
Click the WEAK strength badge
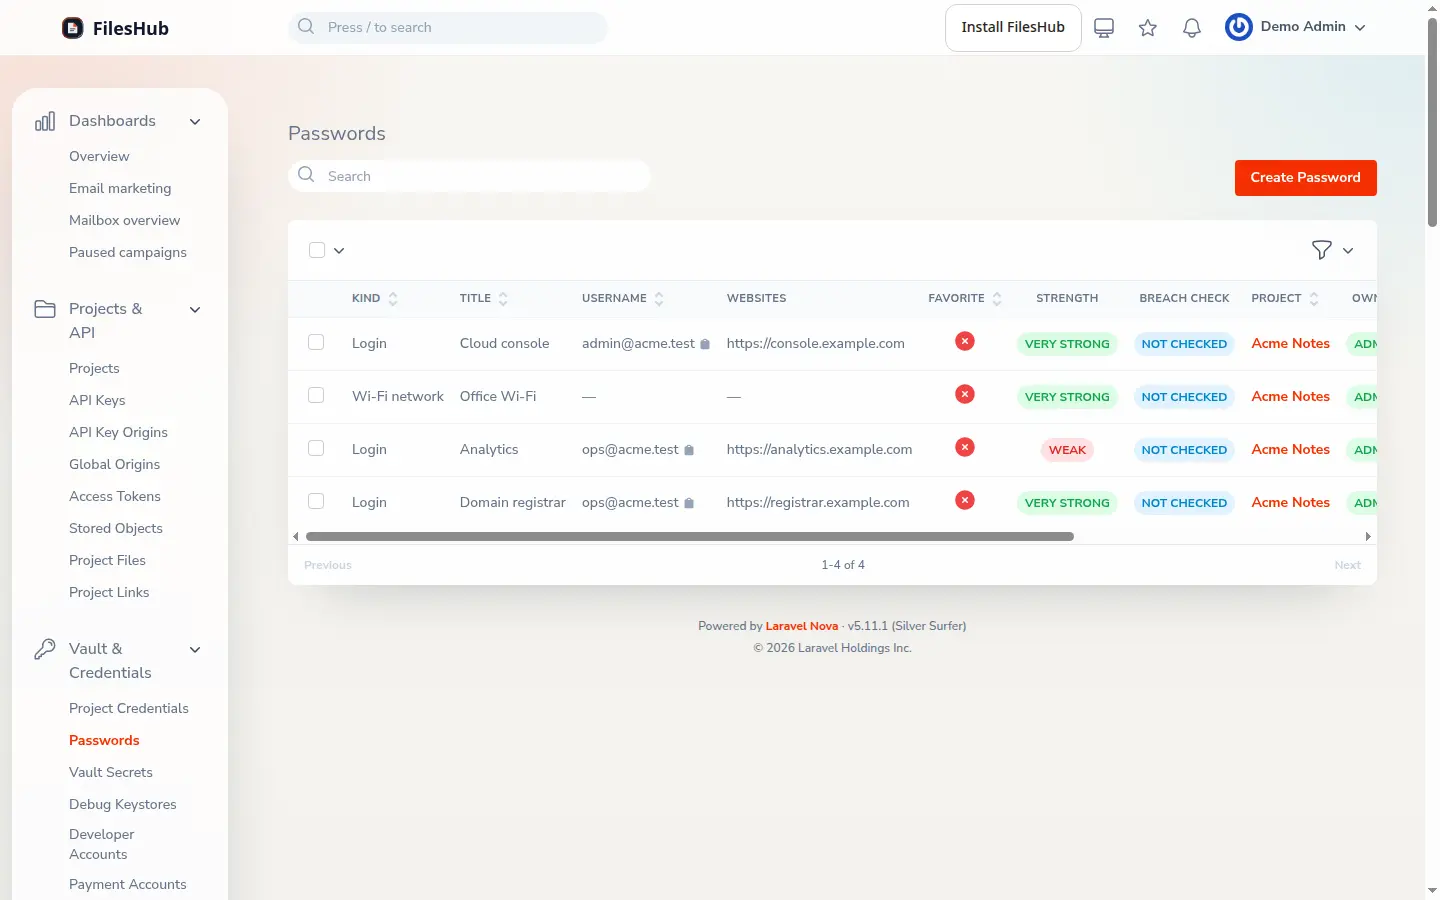(x=1067, y=450)
